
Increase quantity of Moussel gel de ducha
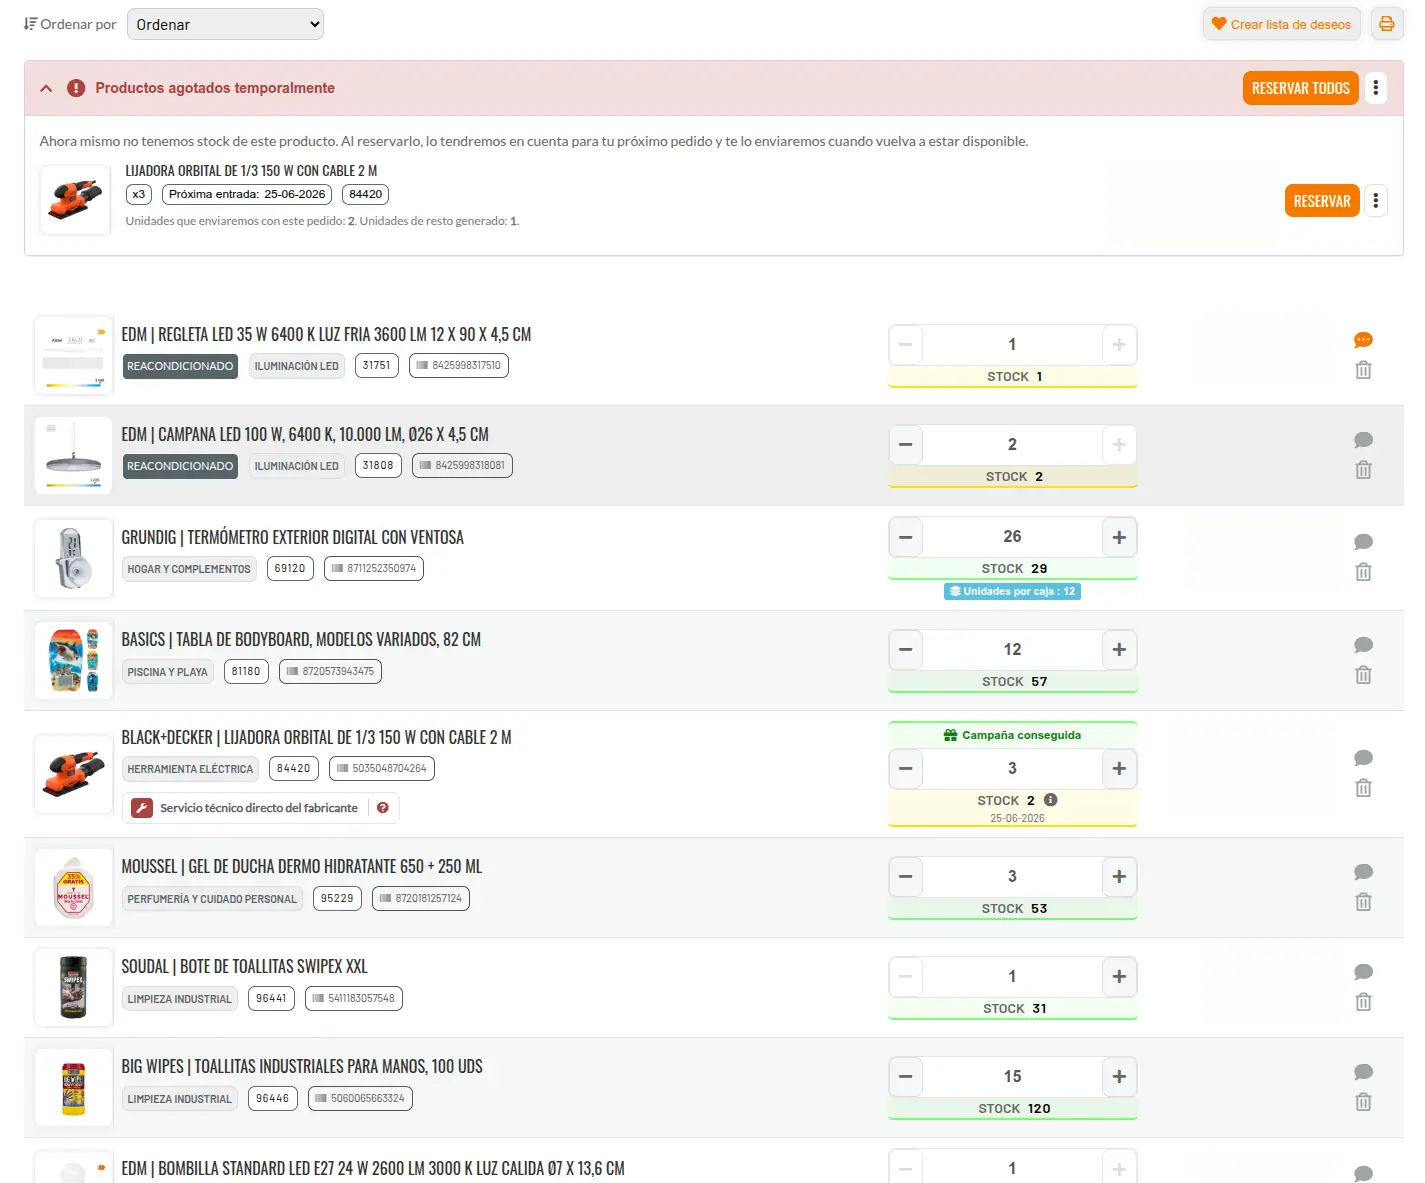(x=1119, y=876)
